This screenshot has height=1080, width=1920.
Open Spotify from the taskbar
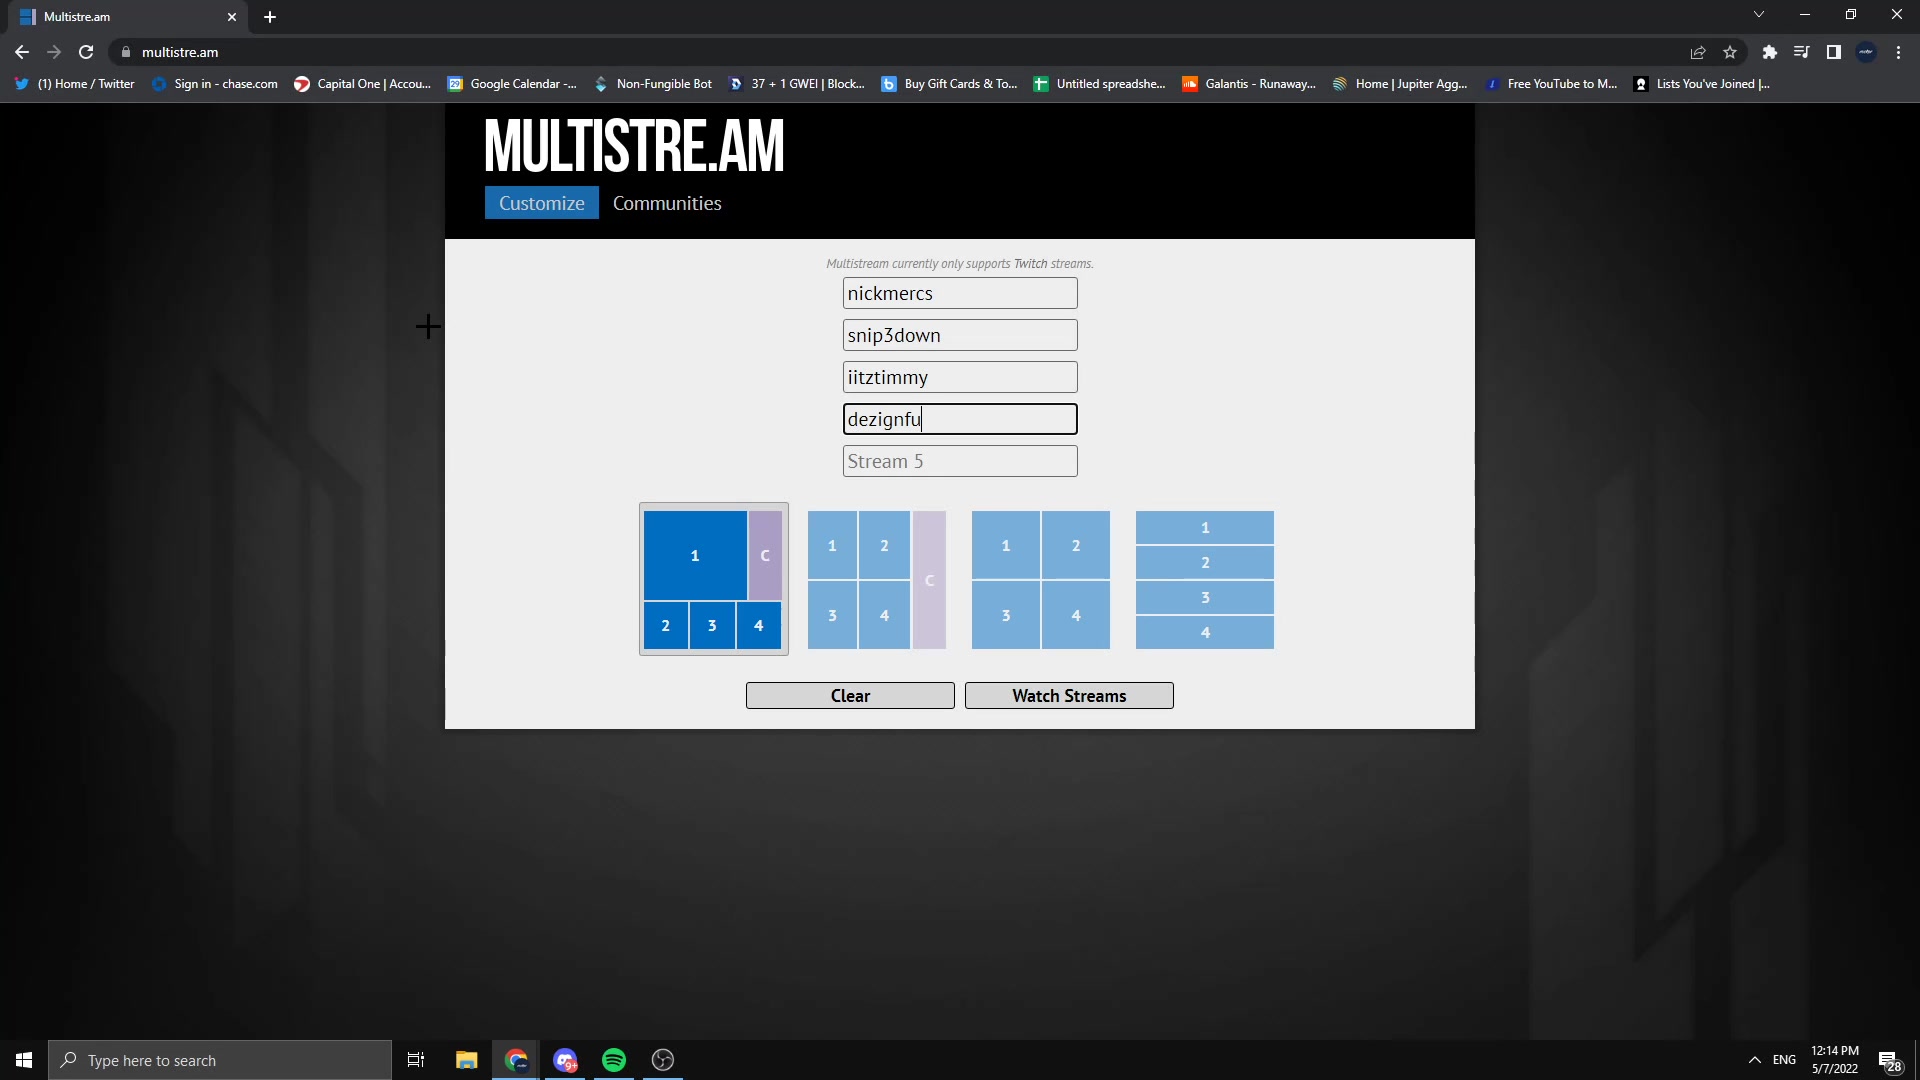click(614, 1060)
